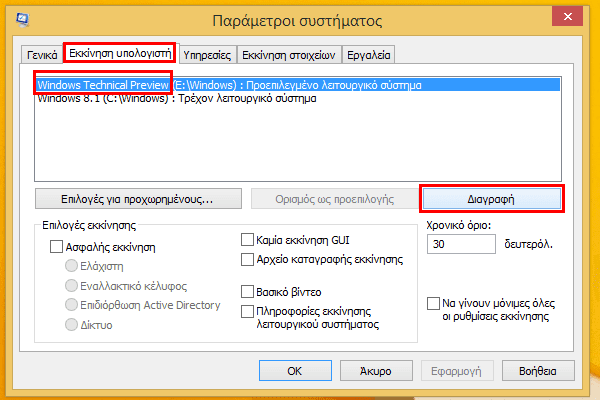The image size is (600, 400).
Task: Toggle the Βασικό βίντεο checkbox
Action: tap(247, 292)
